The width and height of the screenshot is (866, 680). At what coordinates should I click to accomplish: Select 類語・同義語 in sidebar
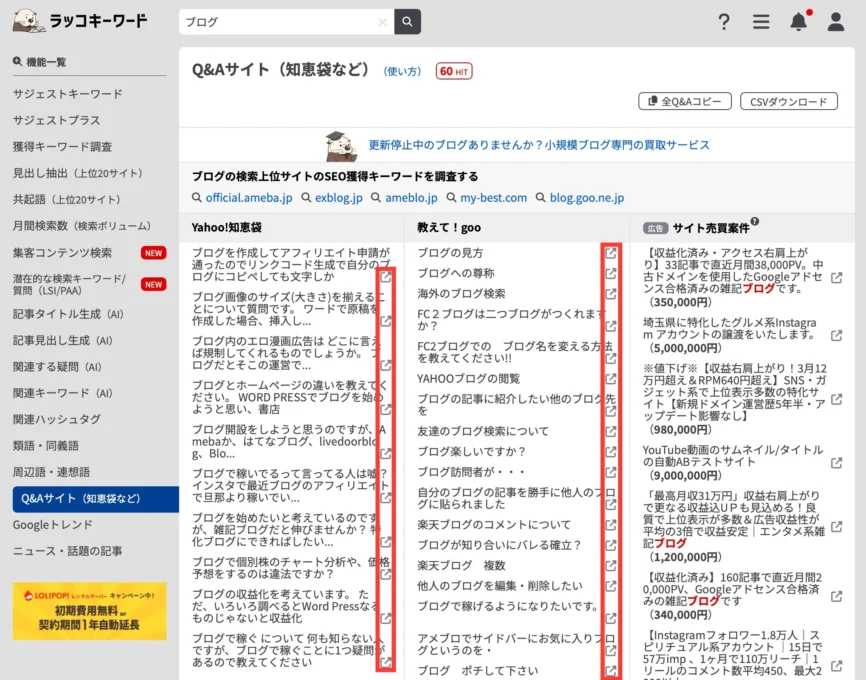(x=46, y=446)
